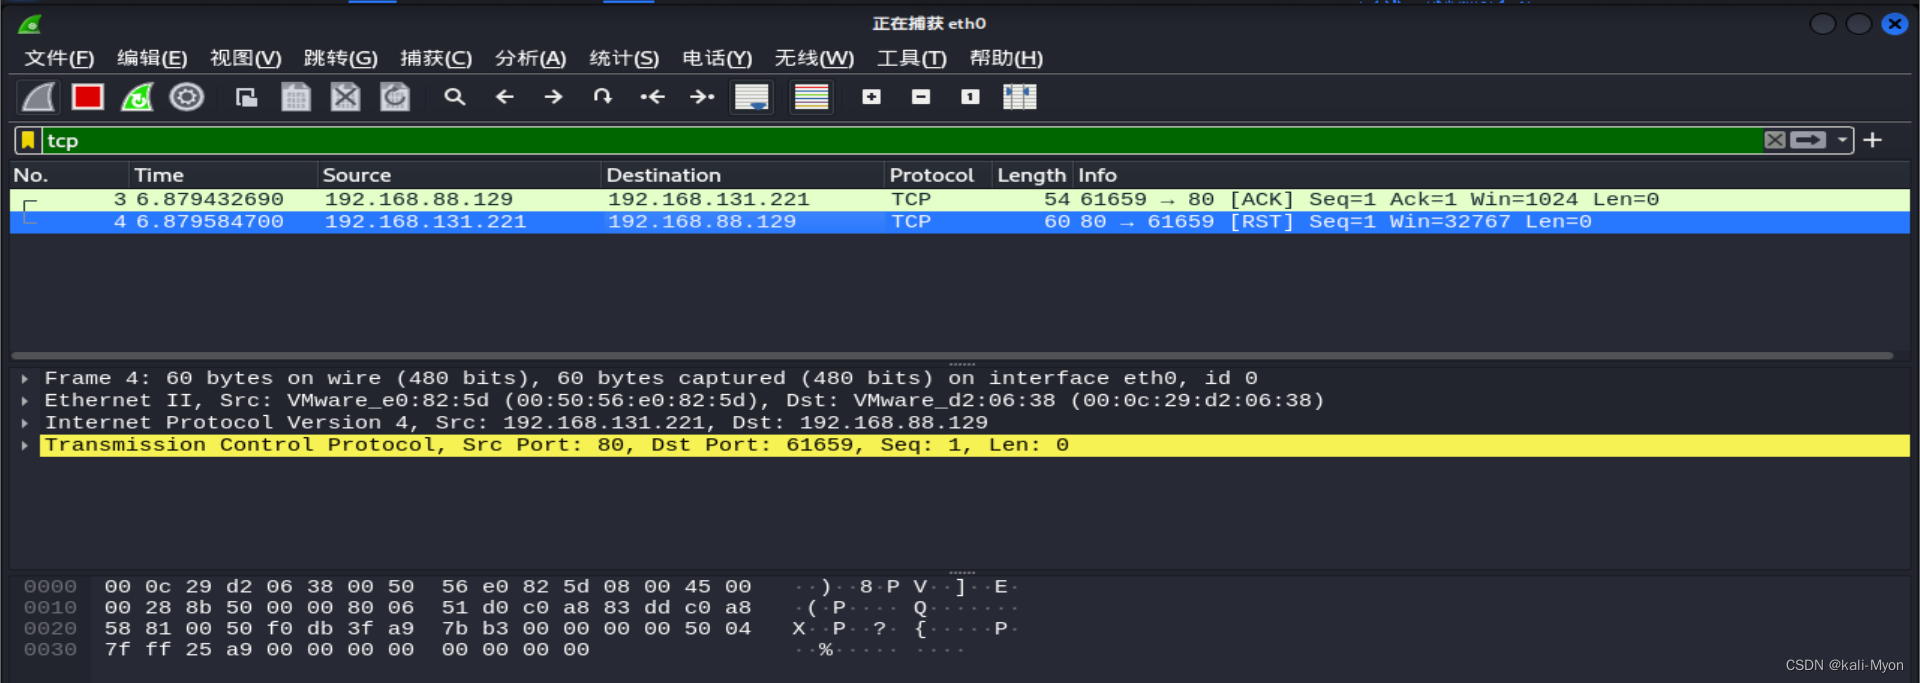Click the display filter bookmark icon

28,140
